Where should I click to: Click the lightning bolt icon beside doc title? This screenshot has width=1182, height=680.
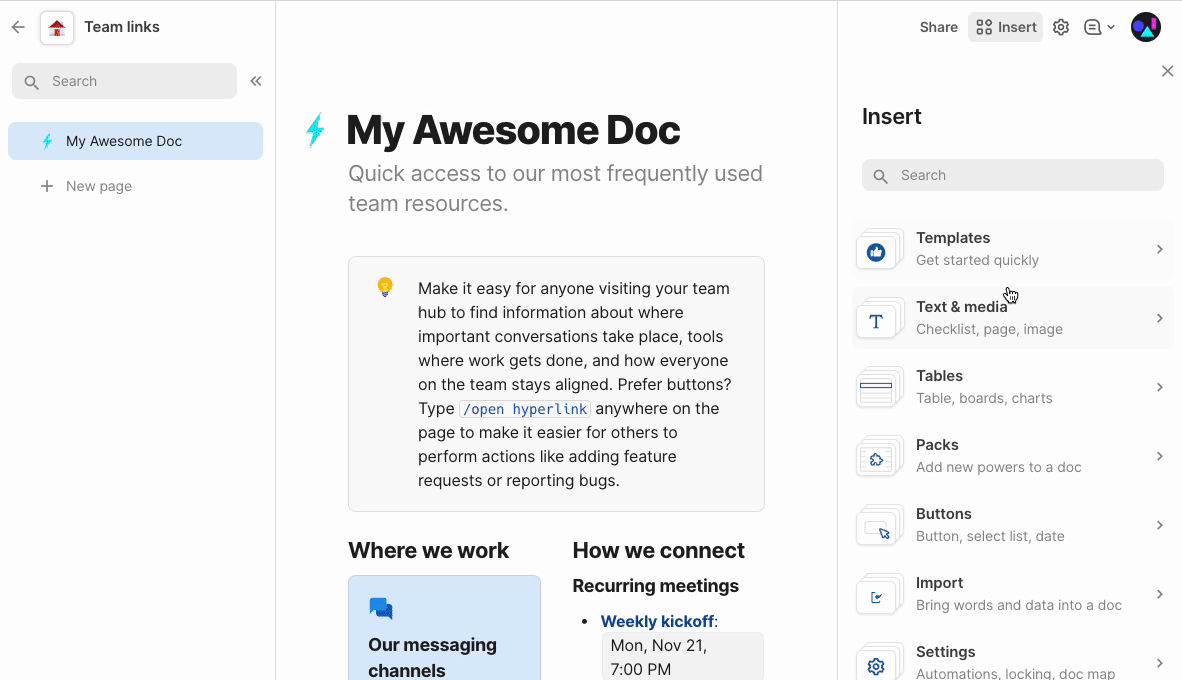tap(315, 130)
